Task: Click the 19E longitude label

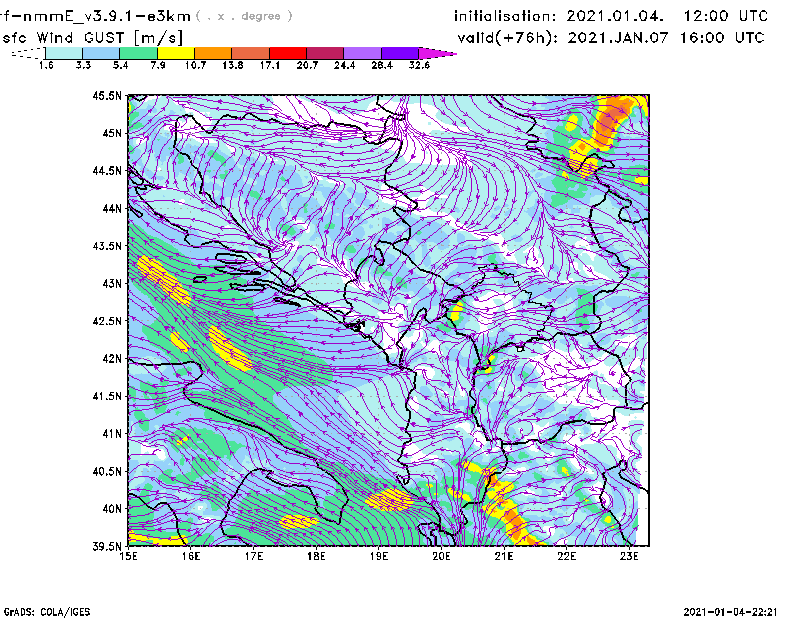Action: click(379, 556)
